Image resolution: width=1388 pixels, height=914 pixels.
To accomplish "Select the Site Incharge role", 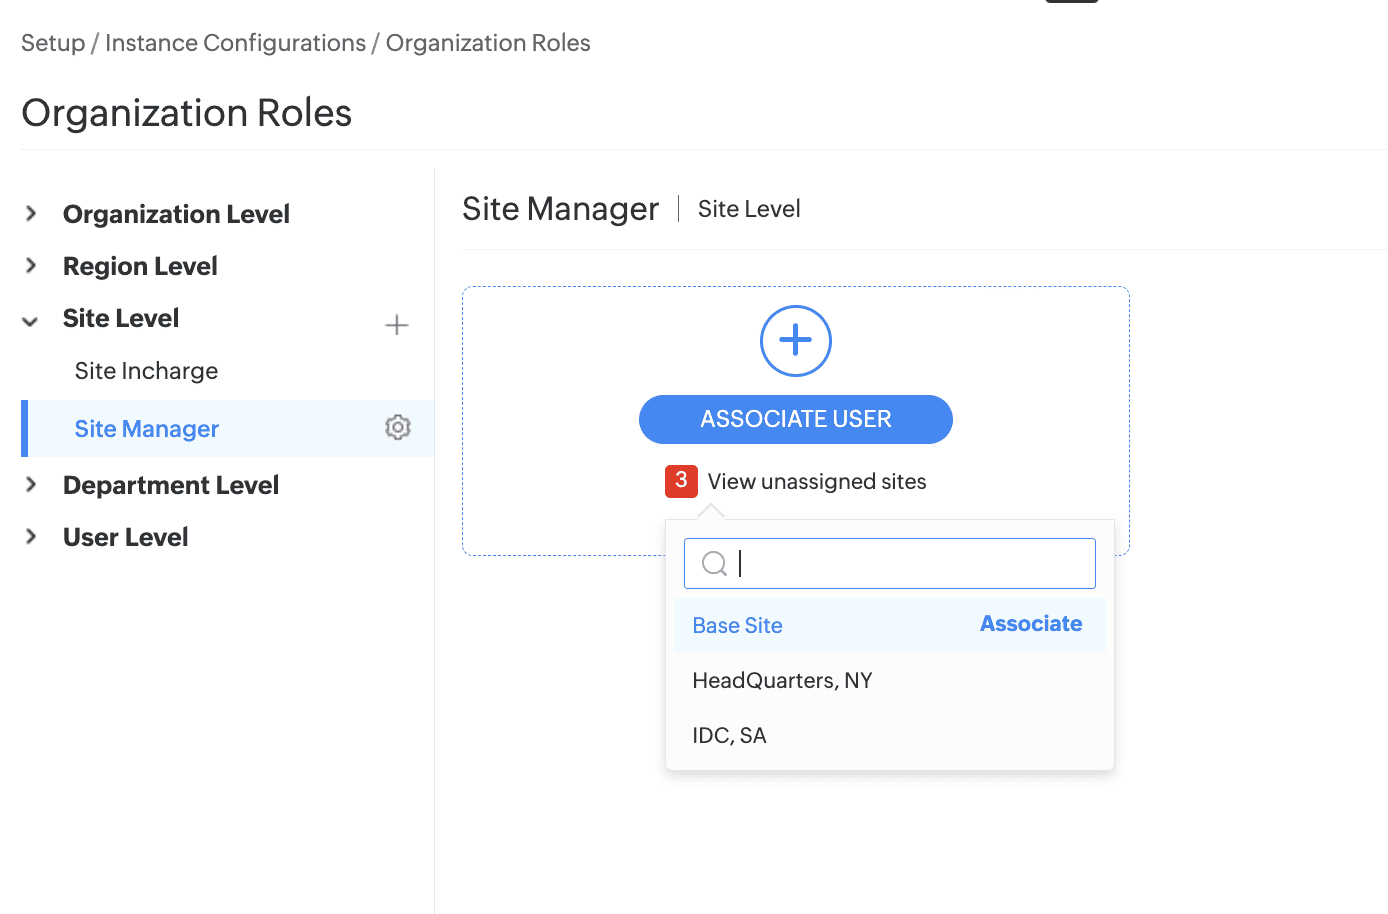I will pyautogui.click(x=146, y=371).
